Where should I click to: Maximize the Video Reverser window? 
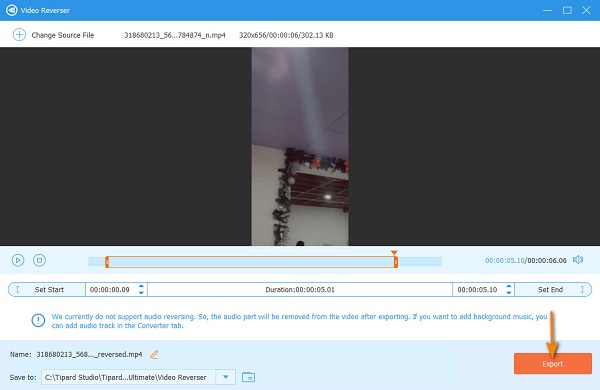pos(567,10)
